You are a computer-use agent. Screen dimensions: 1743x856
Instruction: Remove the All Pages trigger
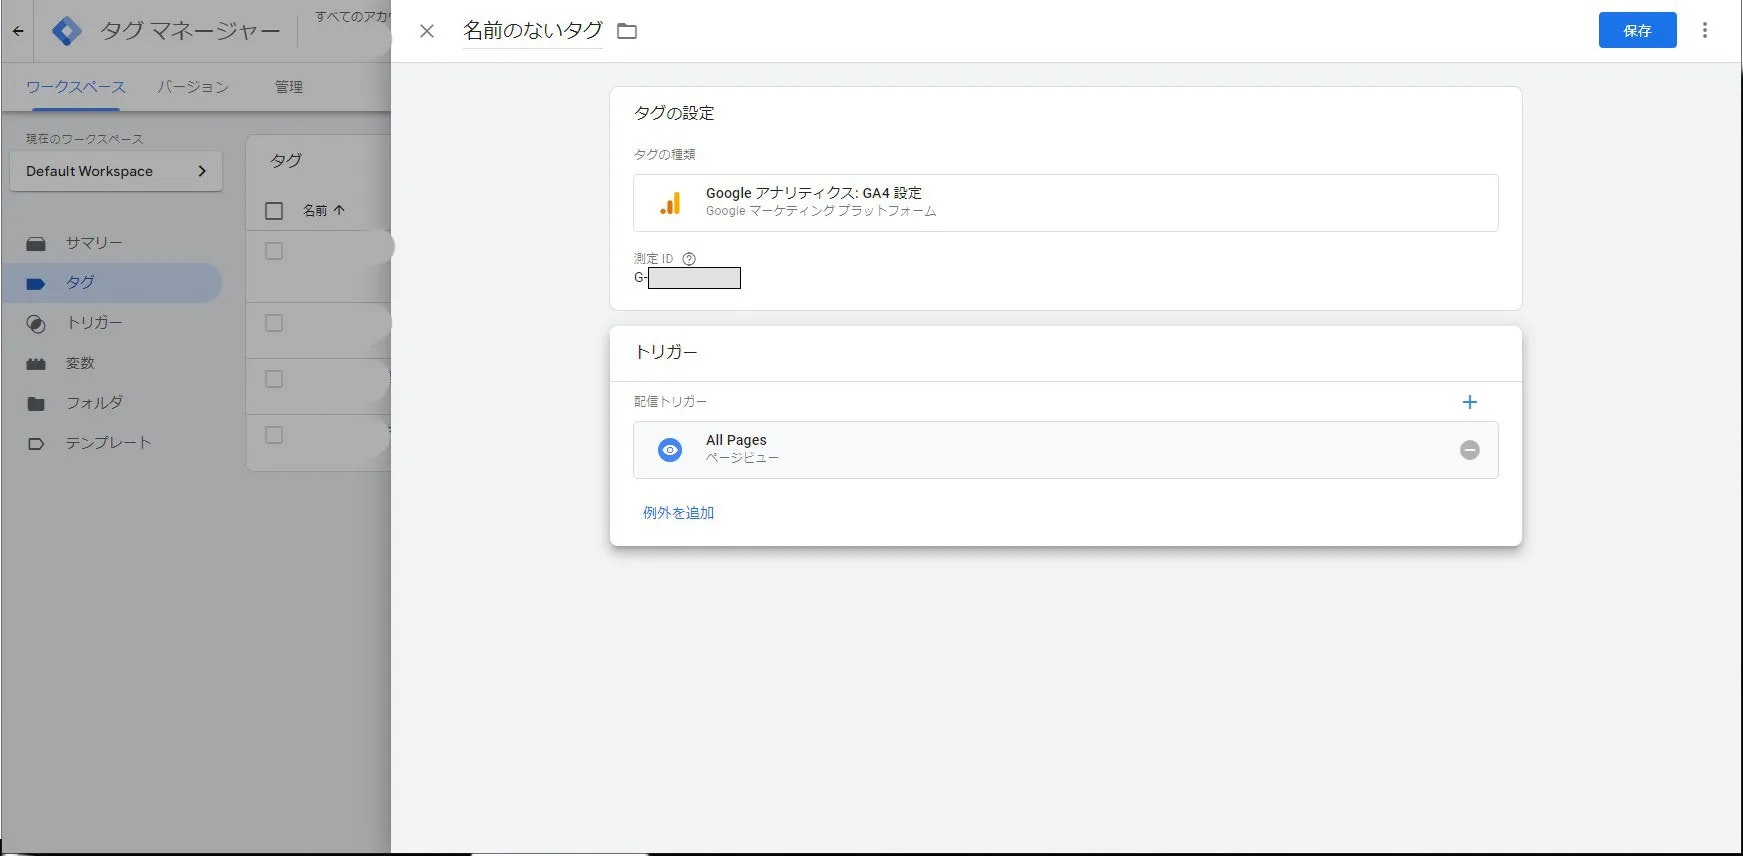(x=1469, y=450)
